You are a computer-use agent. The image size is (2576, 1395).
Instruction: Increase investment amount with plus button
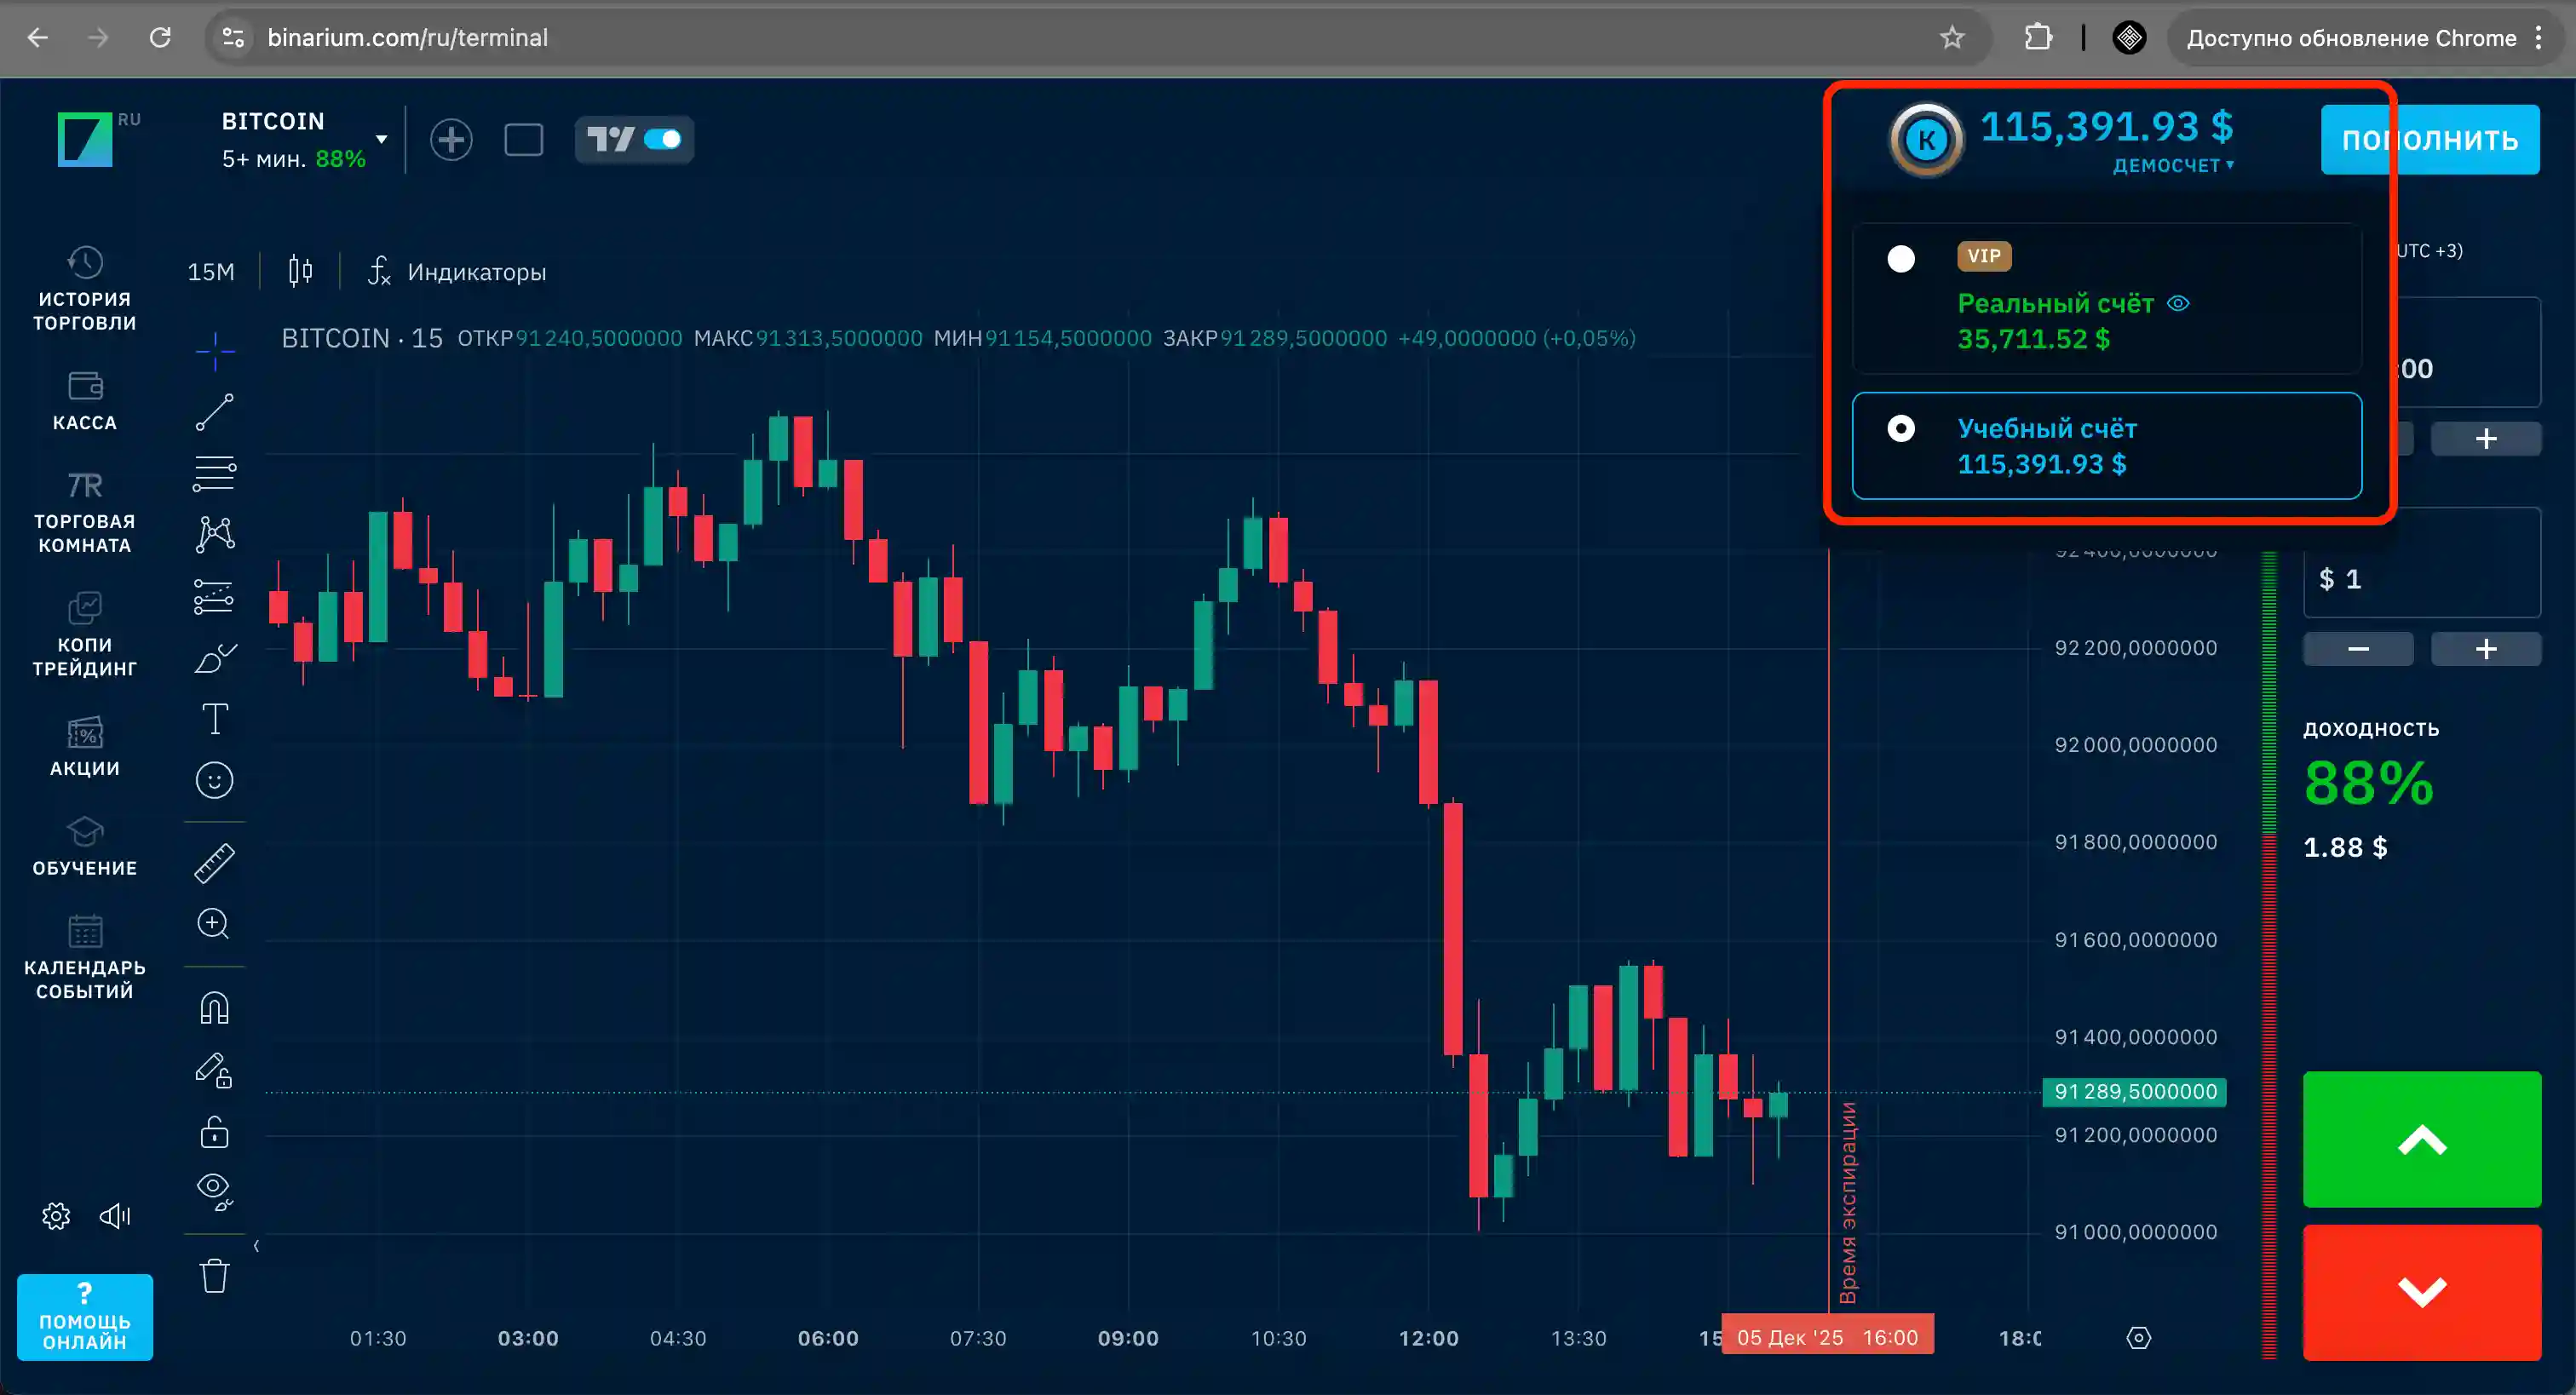(2486, 649)
